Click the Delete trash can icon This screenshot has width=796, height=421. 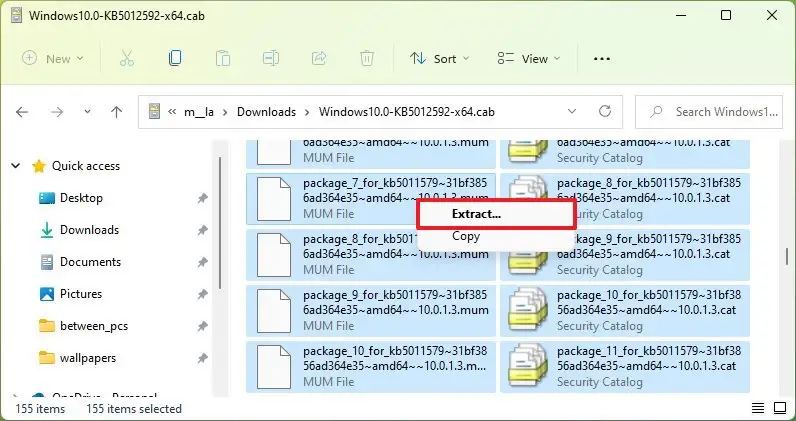[367, 58]
